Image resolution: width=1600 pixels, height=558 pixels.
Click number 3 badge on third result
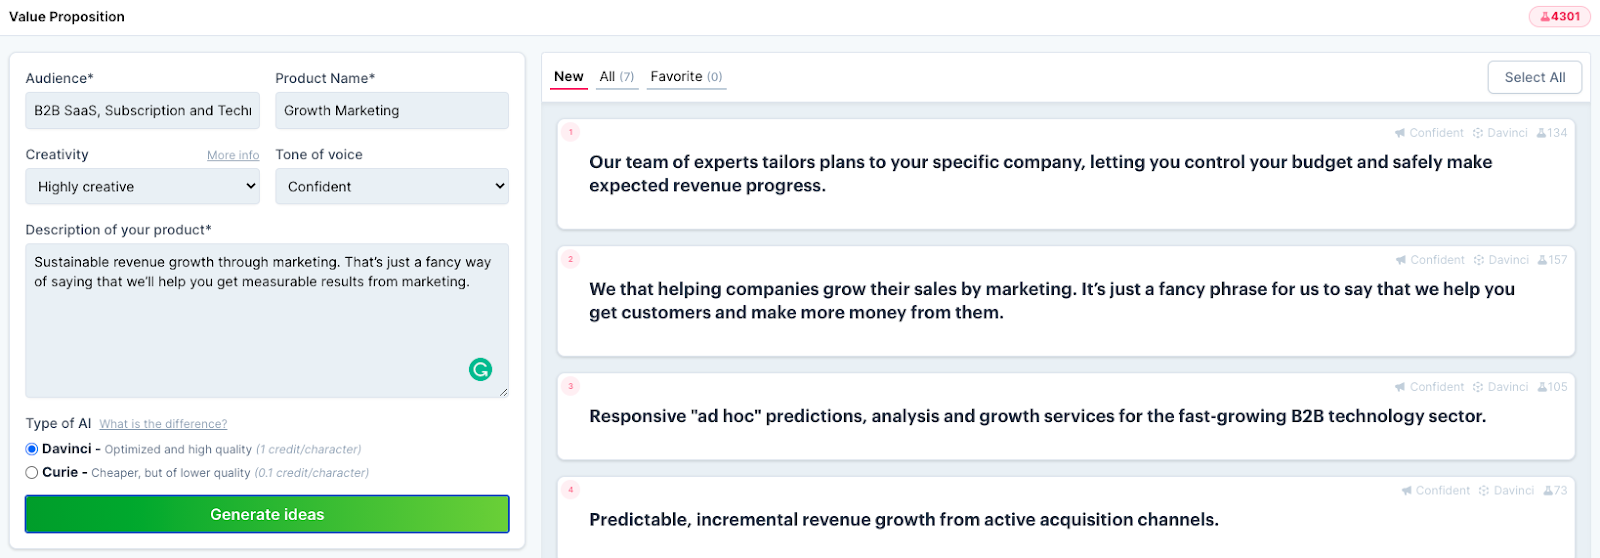coord(571,386)
